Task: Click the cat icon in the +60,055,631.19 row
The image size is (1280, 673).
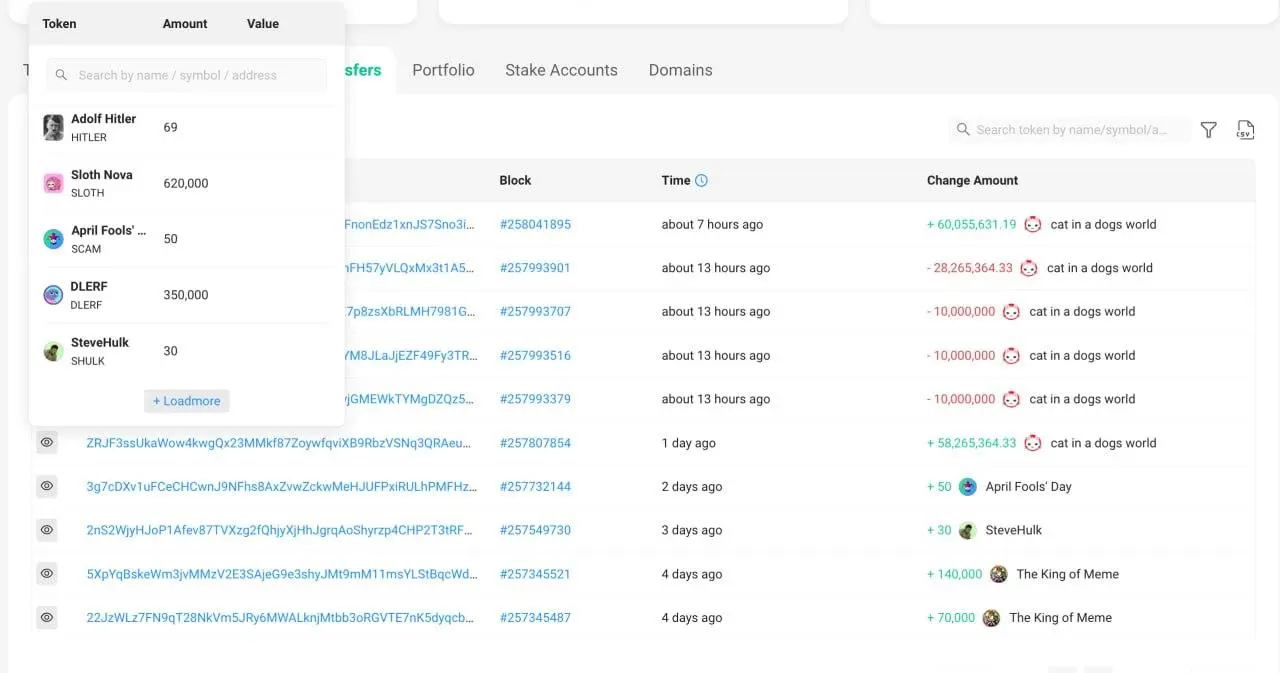Action: (x=1032, y=225)
